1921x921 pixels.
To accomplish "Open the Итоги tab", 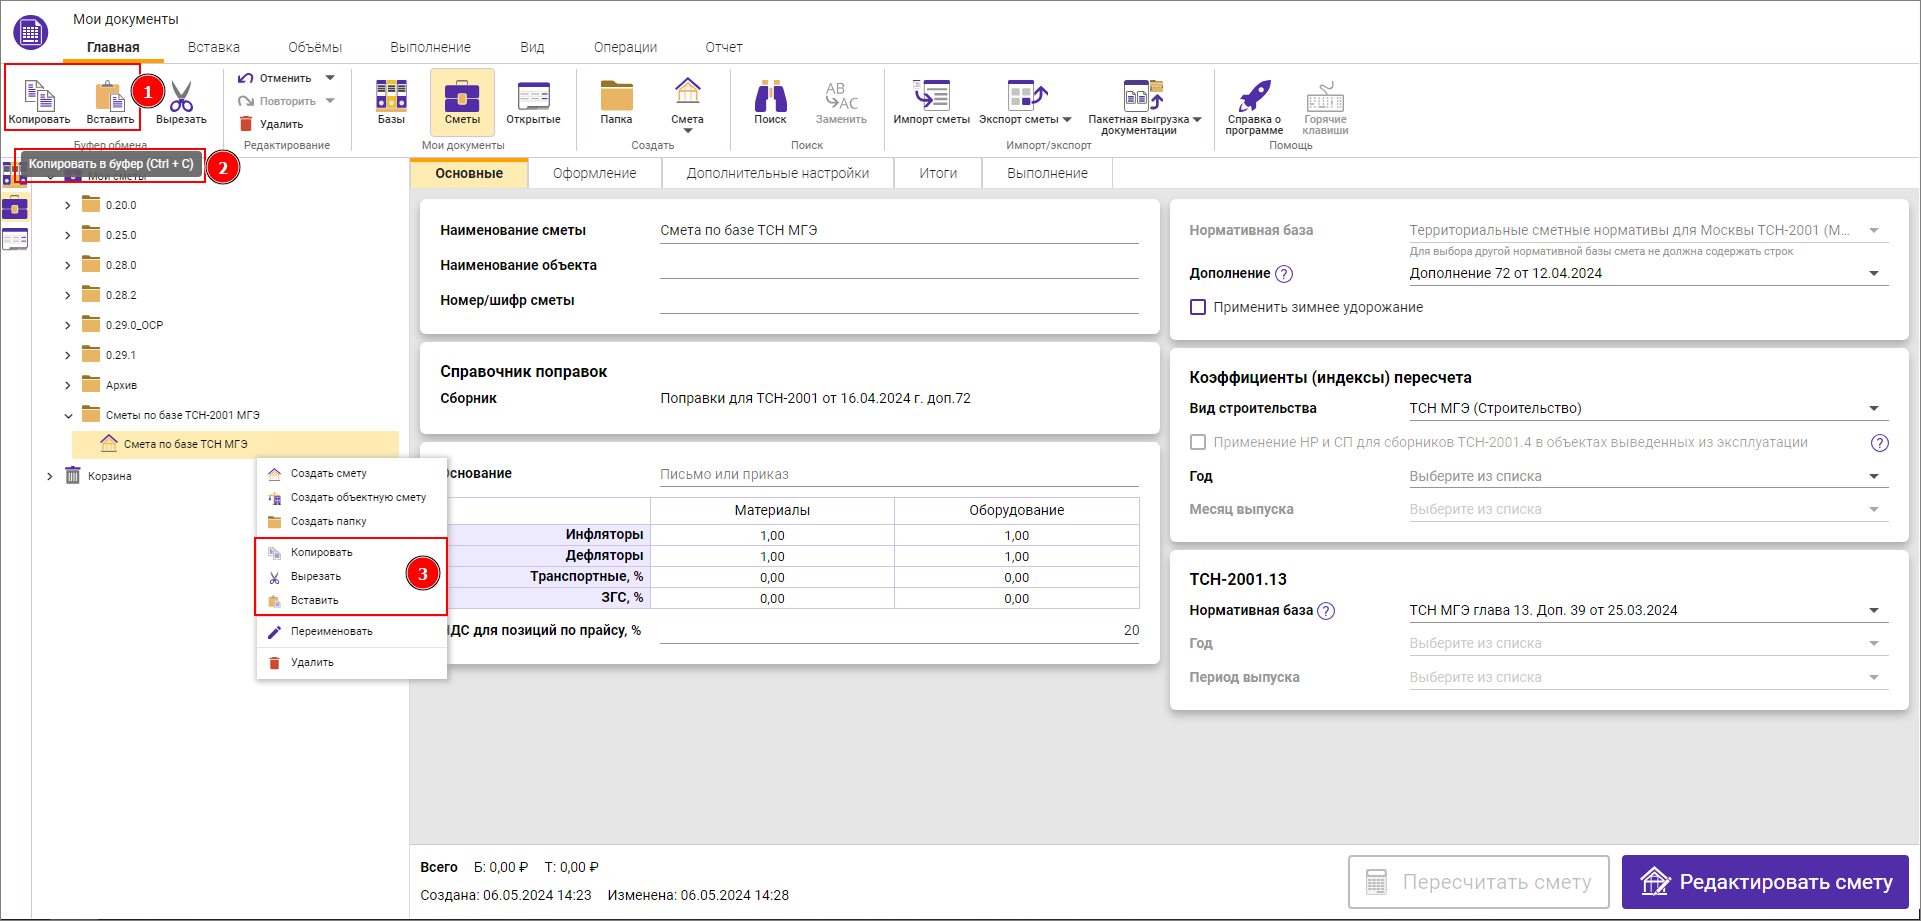I will click(x=938, y=173).
